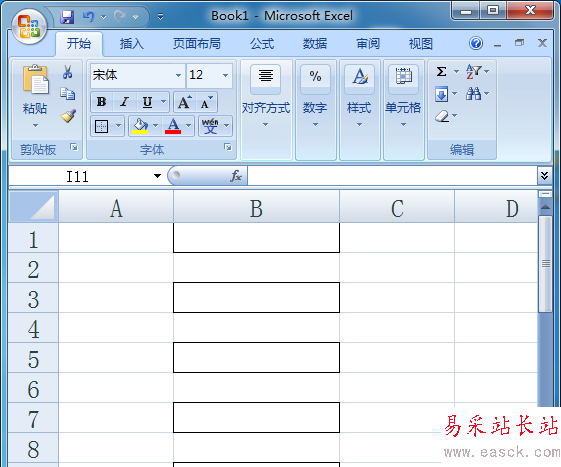This screenshot has height=467, width=561.
Task: Apply yellow fill color bucket
Action: pos(140,126)
